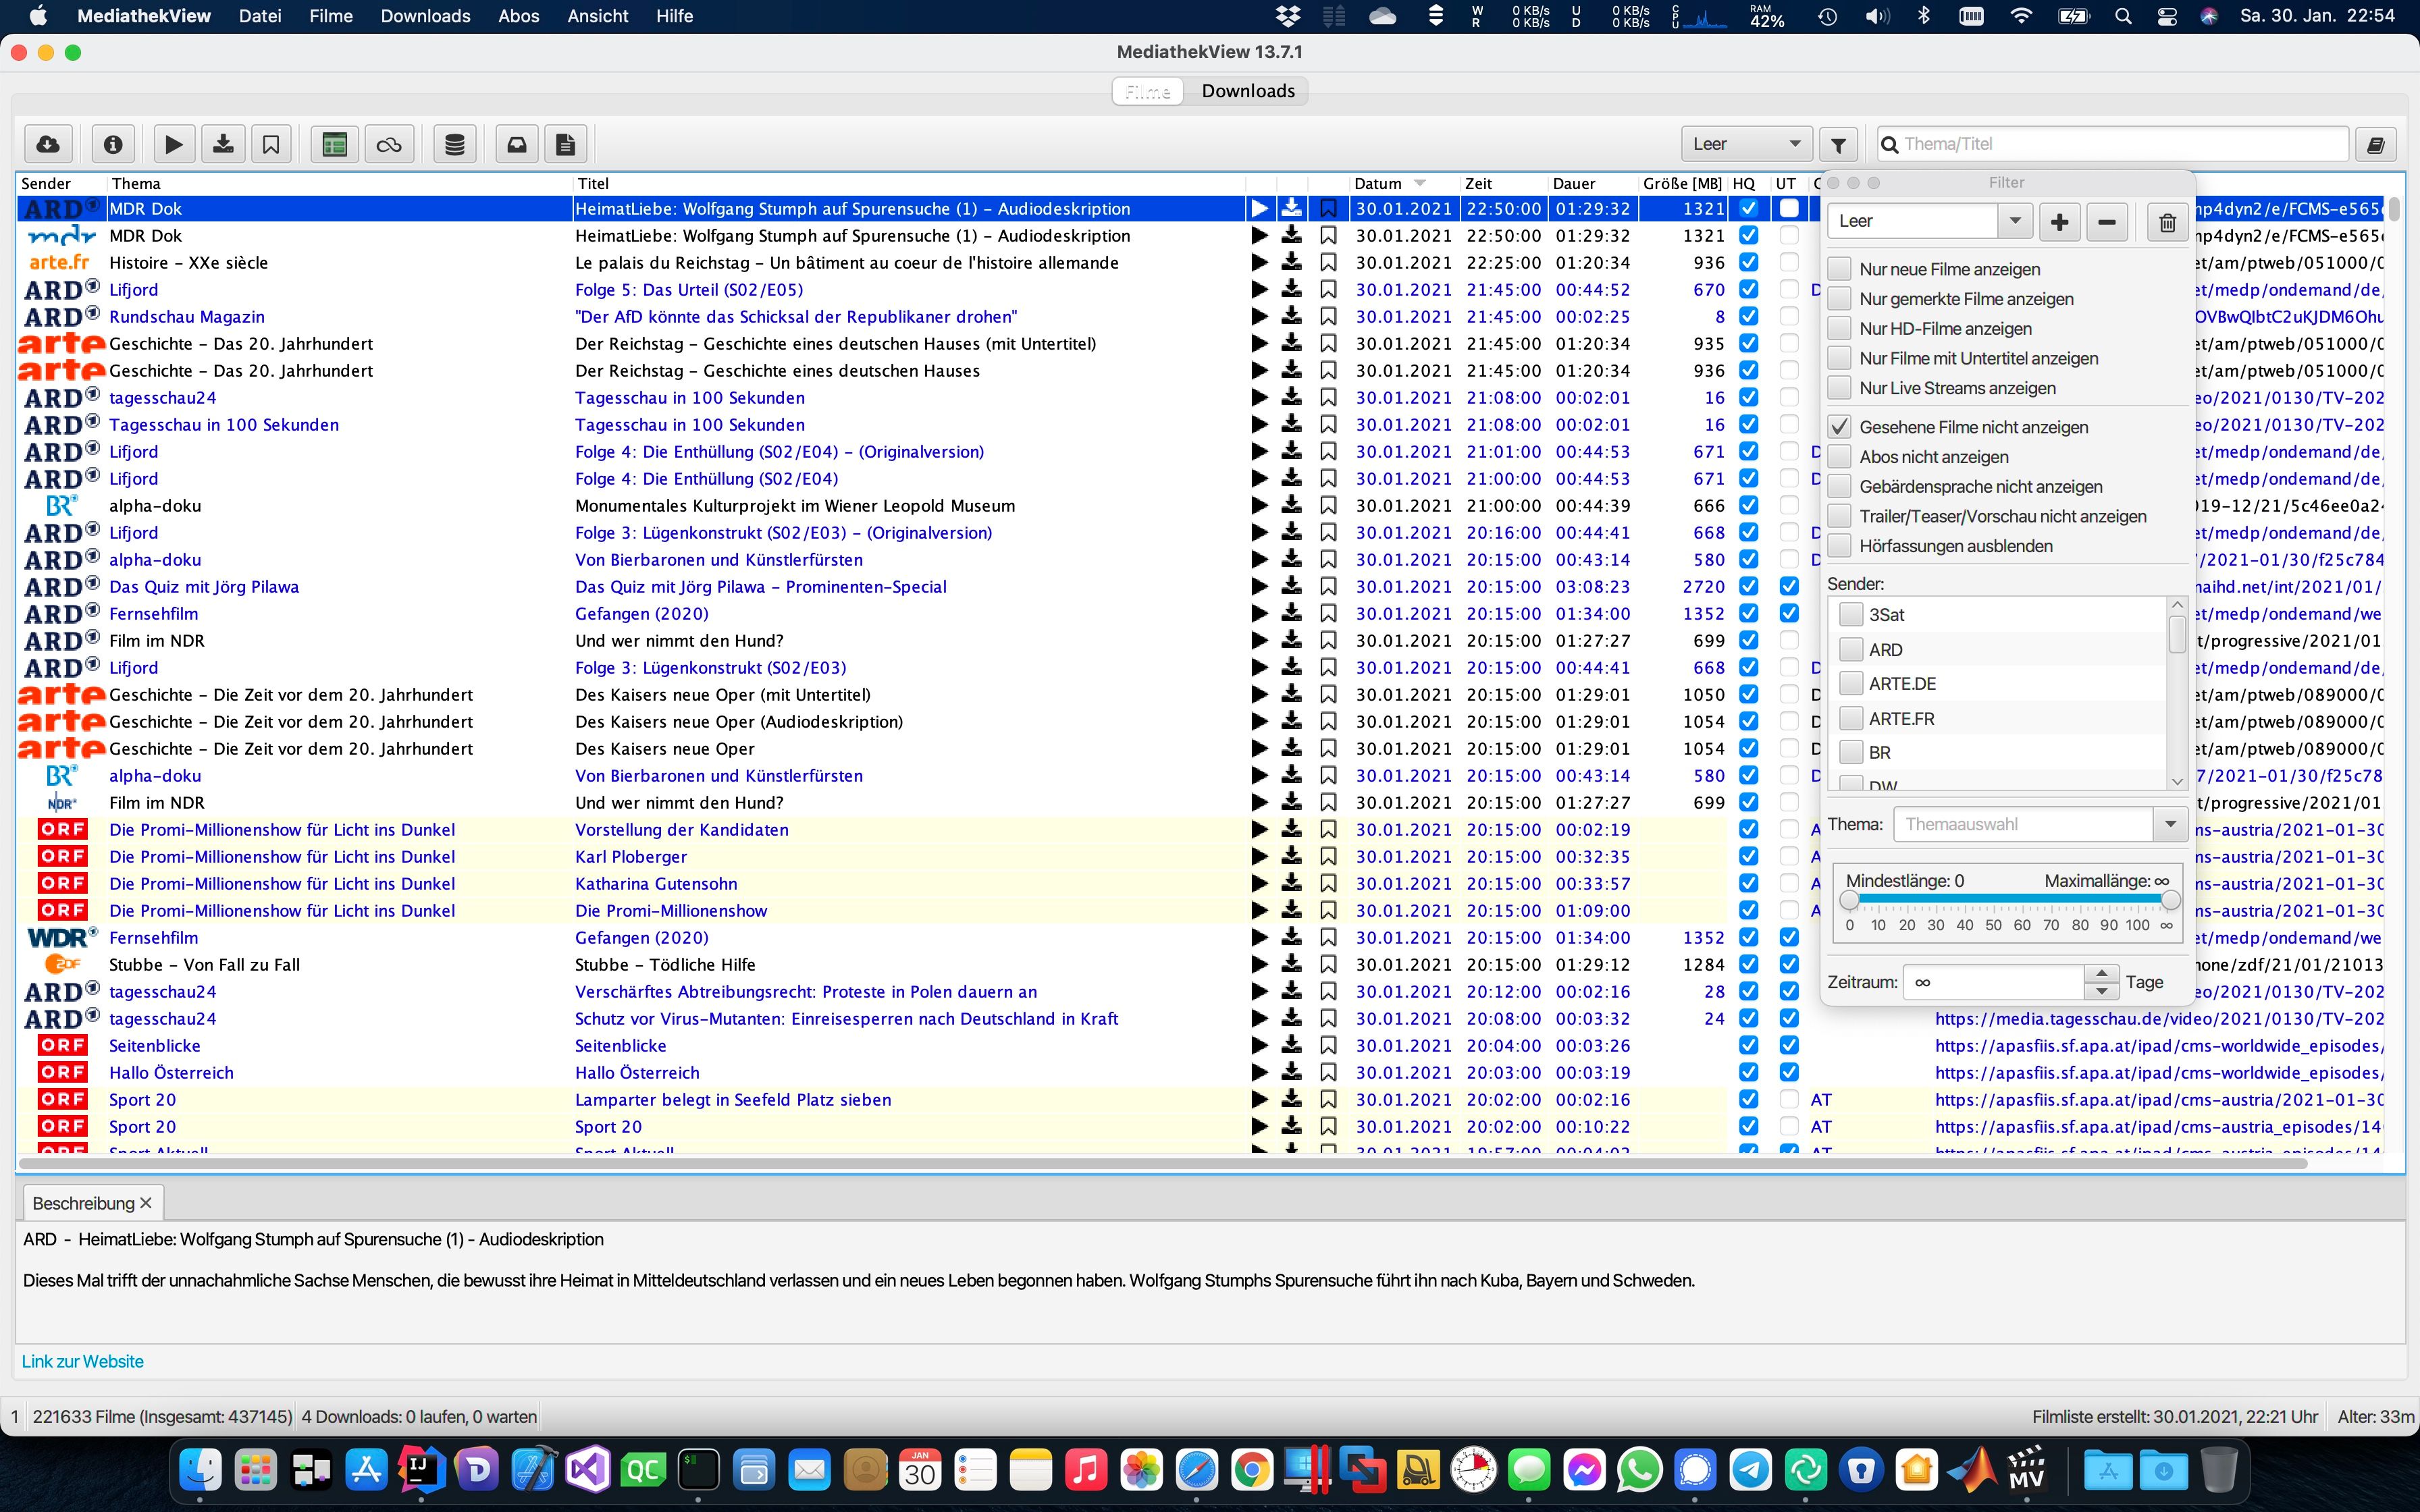Image resolution: width=2420 pixels, height=1512 pixels.
Task: Click the Link zur Website link
Action: (83, 1362)
